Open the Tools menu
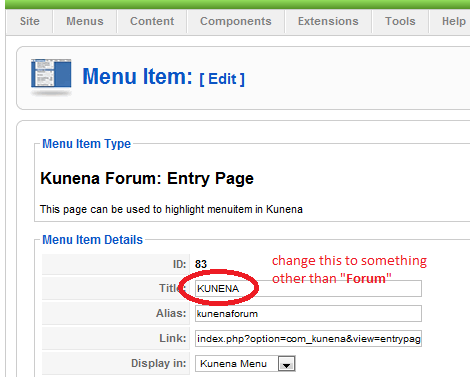470x377 pixels. (x=400, y=21)
